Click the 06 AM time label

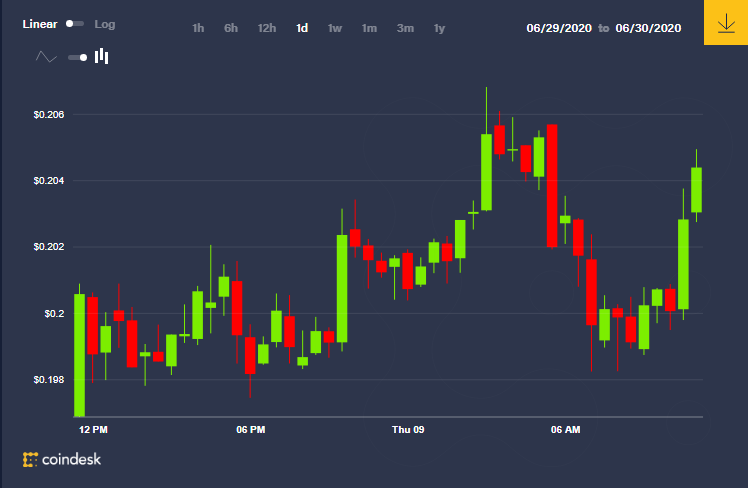[565, 430]
